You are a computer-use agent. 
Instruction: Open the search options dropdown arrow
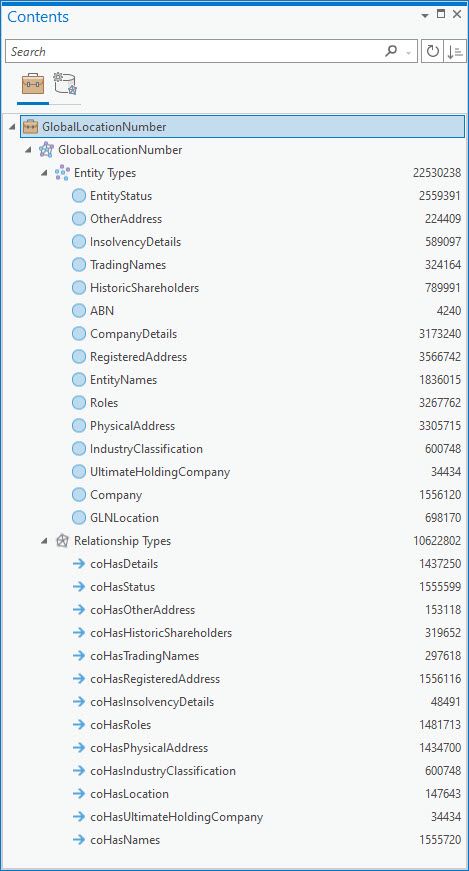pos(409,53)
